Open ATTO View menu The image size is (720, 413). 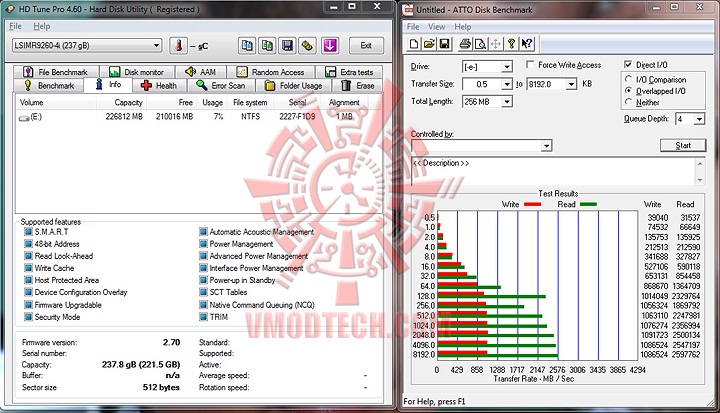[437, 27]
